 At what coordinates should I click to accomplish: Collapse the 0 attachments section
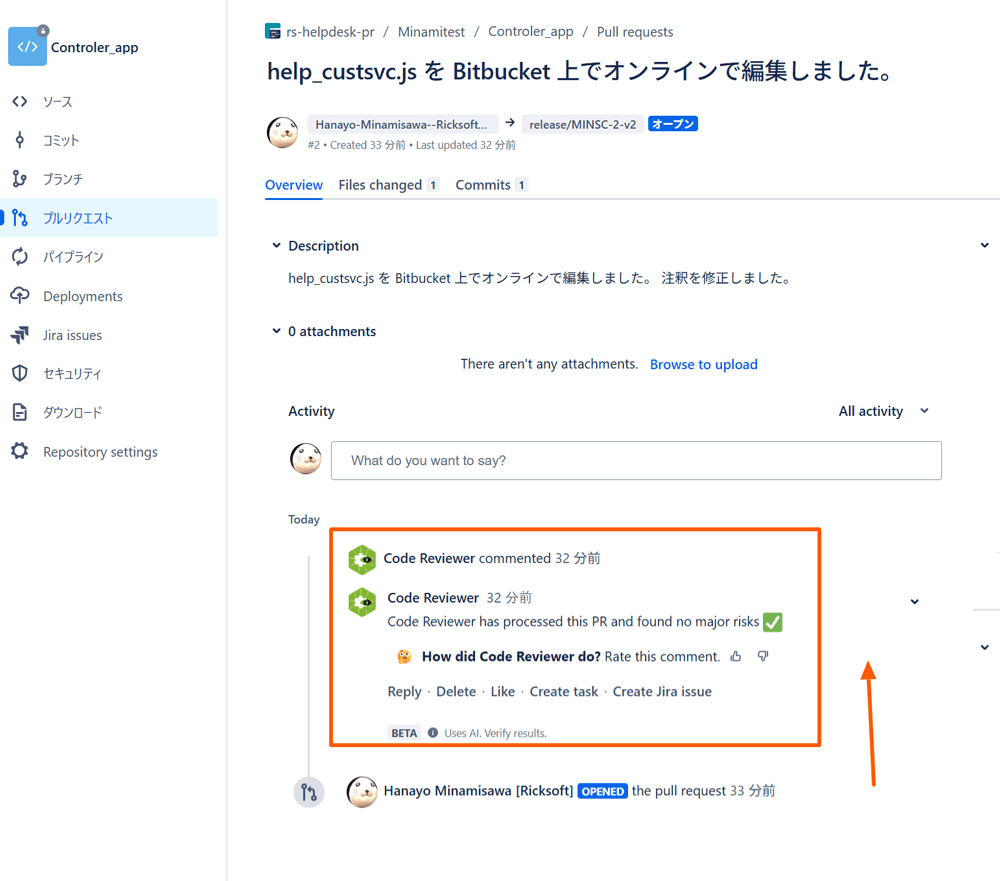pos(276,330)
